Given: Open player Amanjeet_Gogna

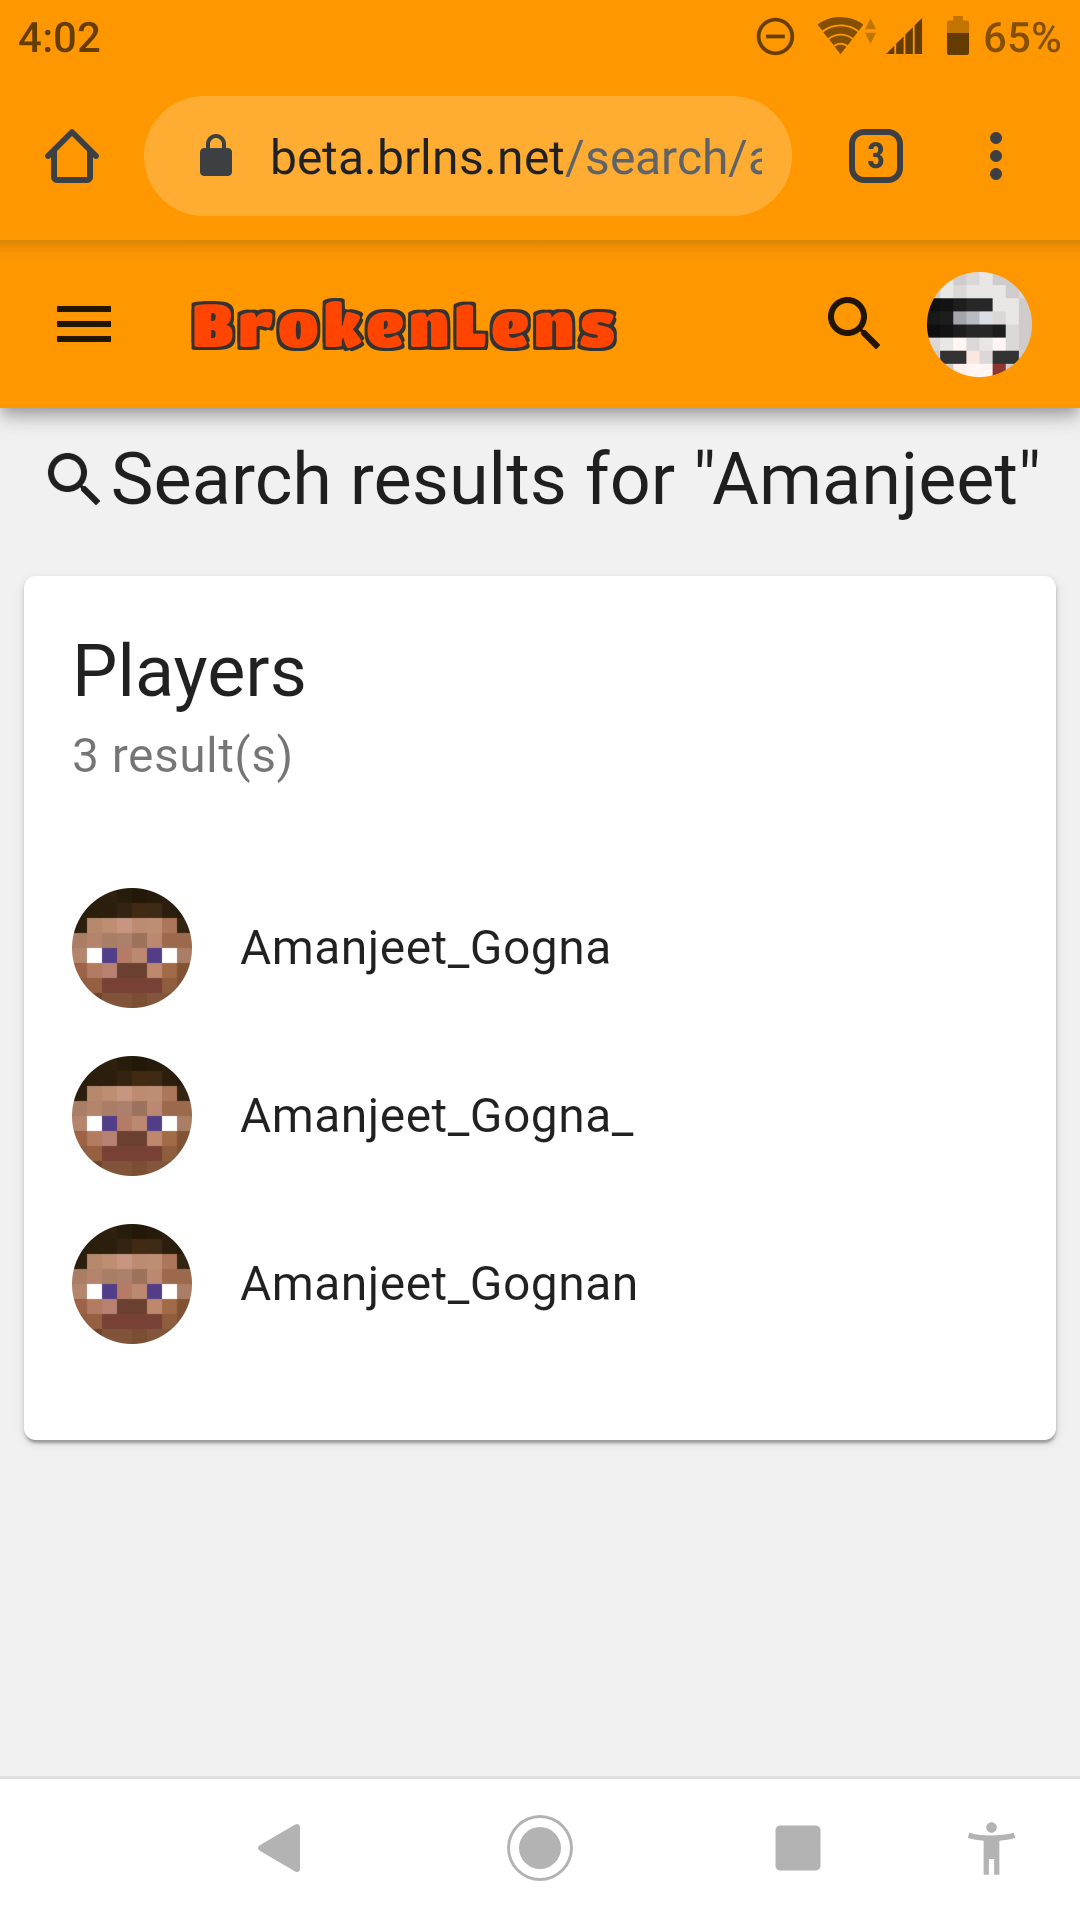Looking at the screenshot, I should 540,948.
